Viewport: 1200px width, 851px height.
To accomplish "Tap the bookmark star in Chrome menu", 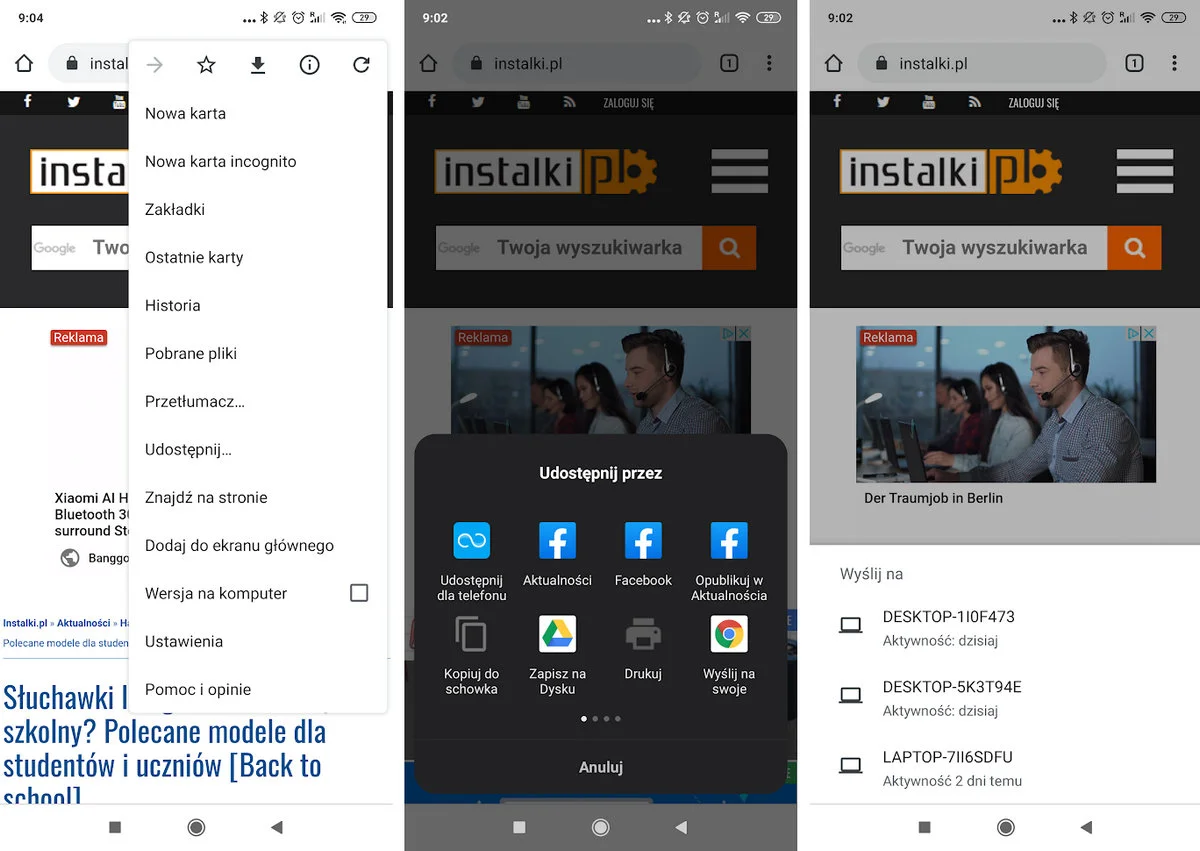I will click(x=206, y=65).
